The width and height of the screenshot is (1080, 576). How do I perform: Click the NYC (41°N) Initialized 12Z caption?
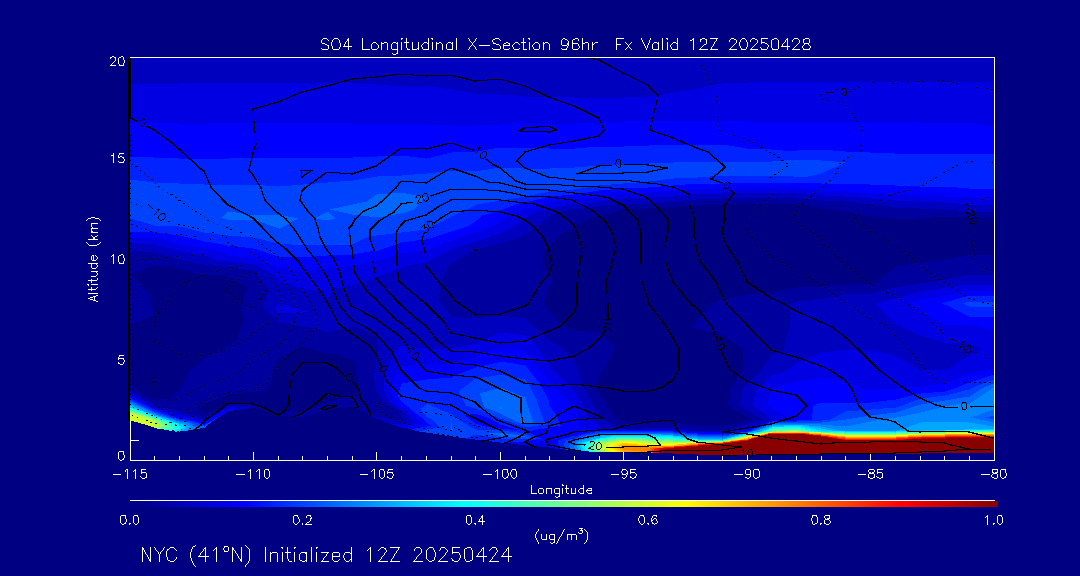(326, 555)
